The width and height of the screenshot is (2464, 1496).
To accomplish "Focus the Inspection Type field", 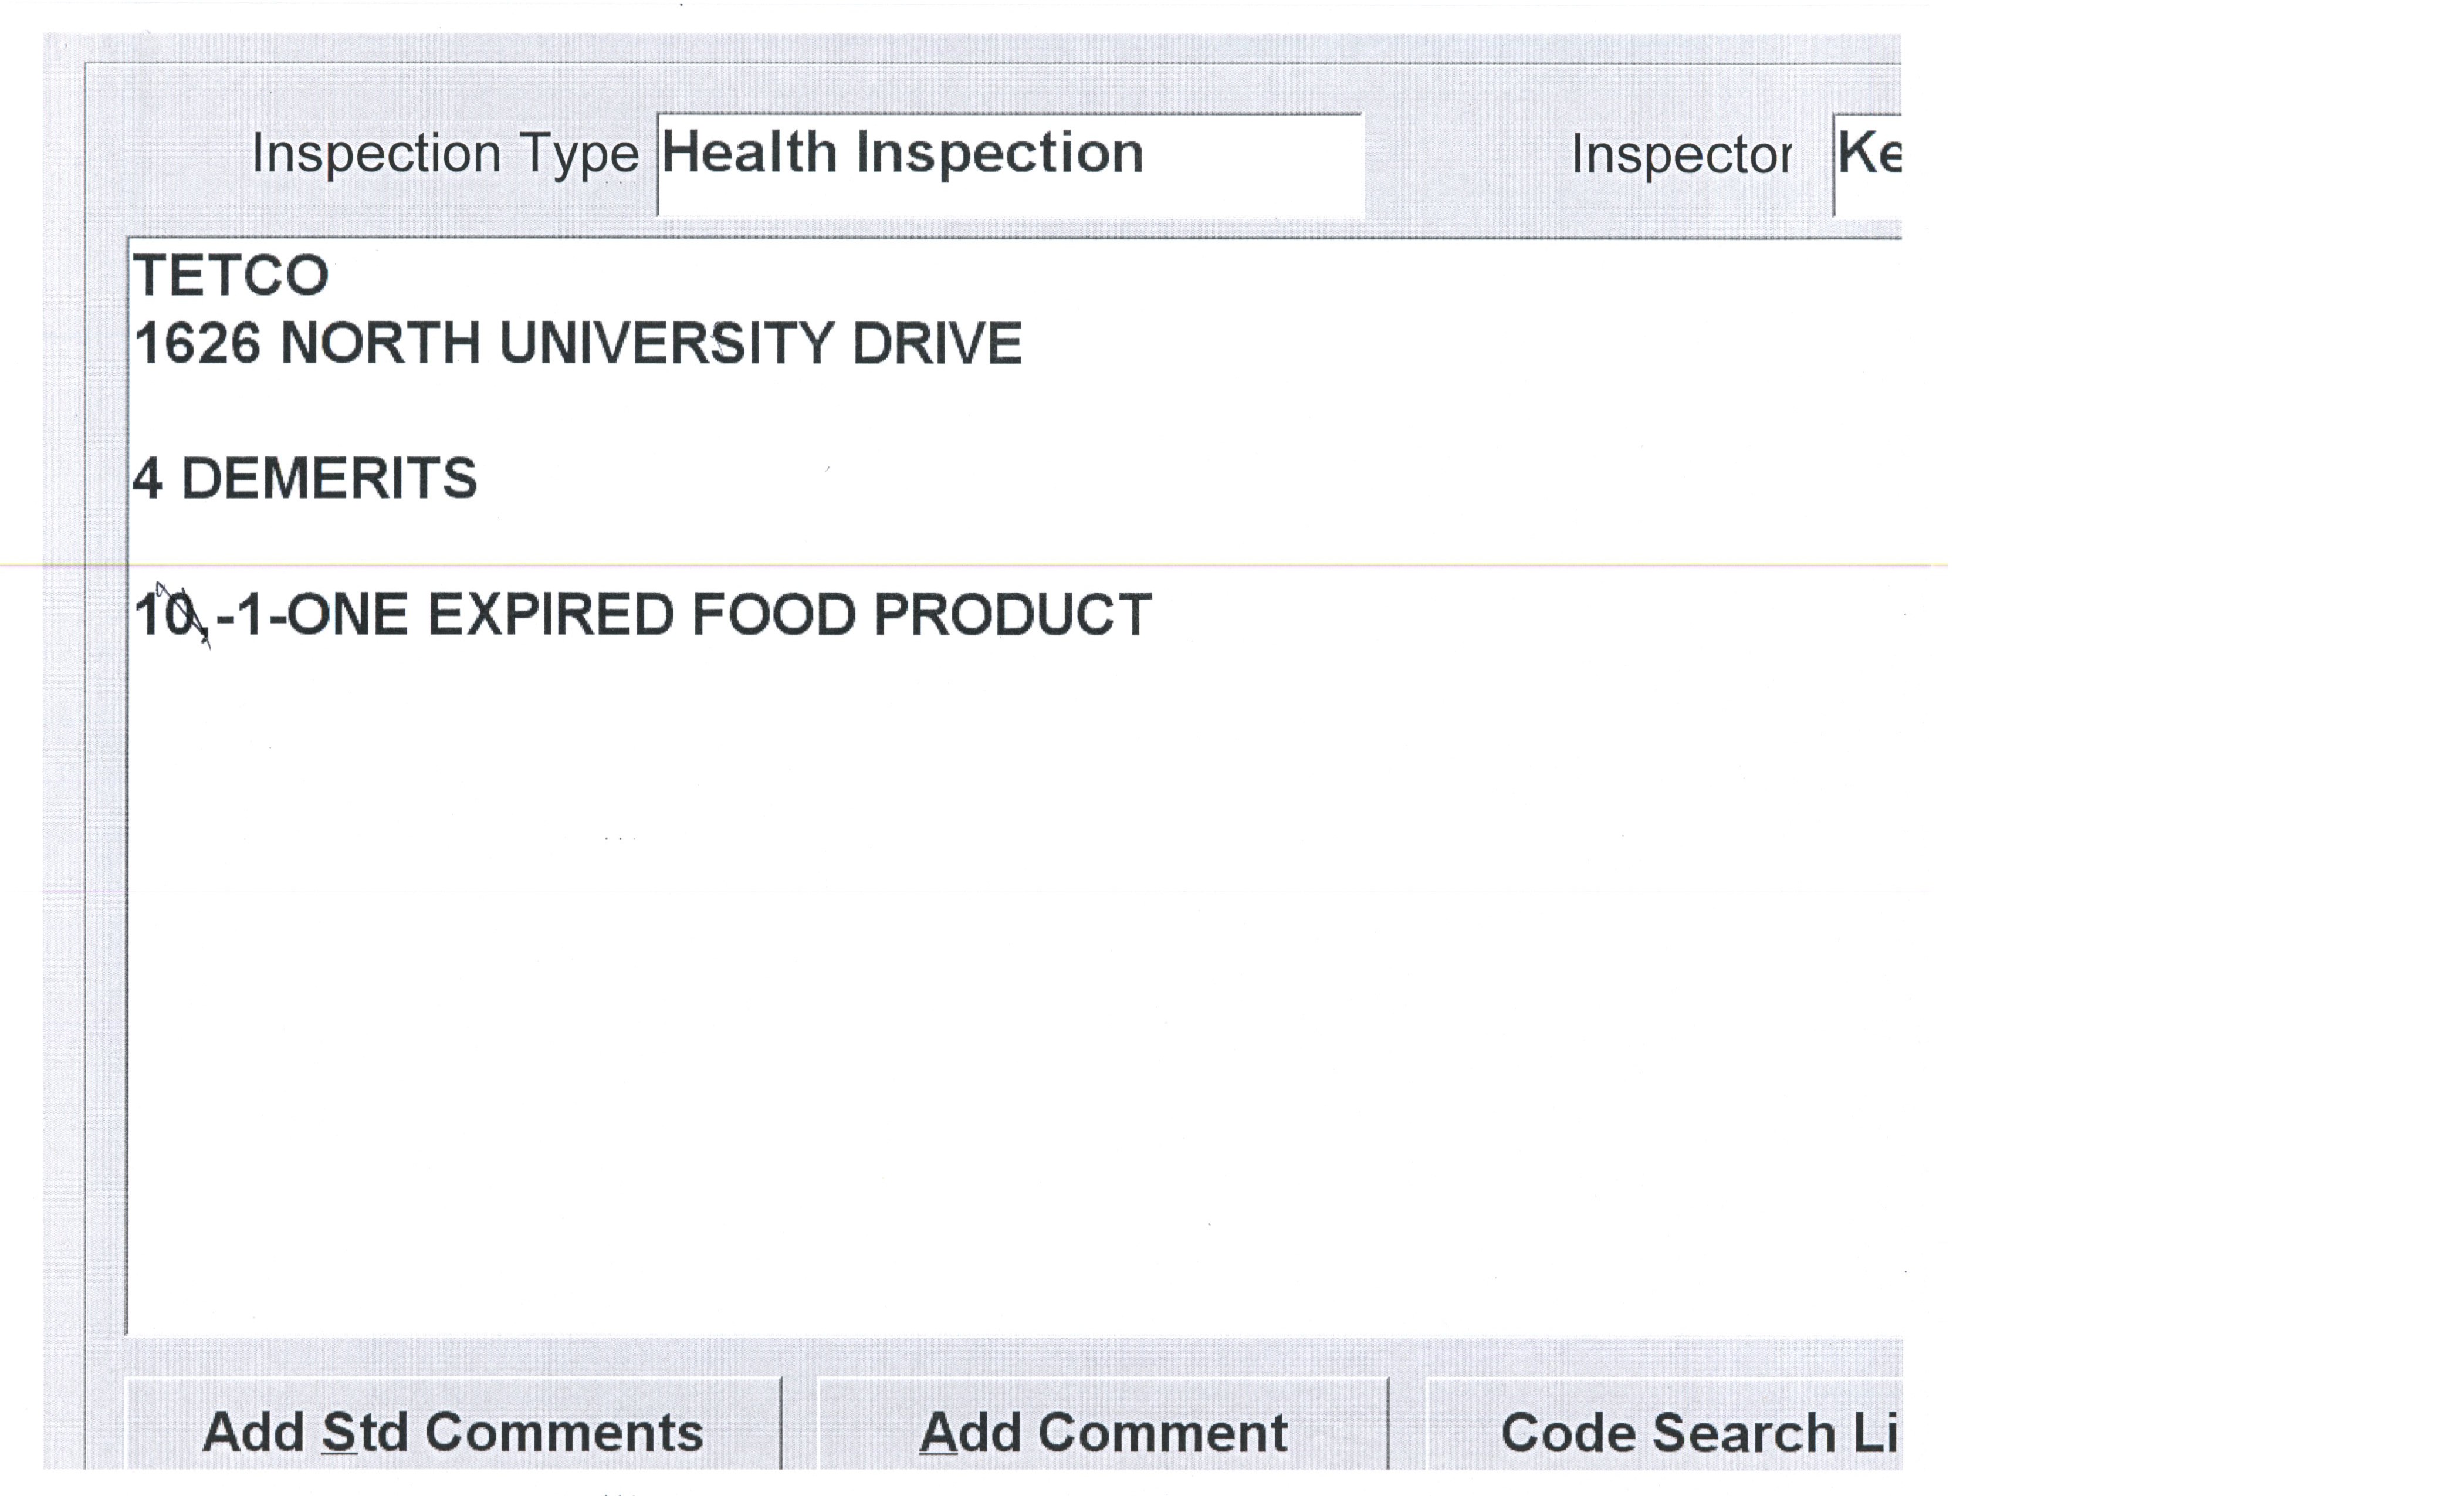I will pyautogui.click(x=1010, y=165).
